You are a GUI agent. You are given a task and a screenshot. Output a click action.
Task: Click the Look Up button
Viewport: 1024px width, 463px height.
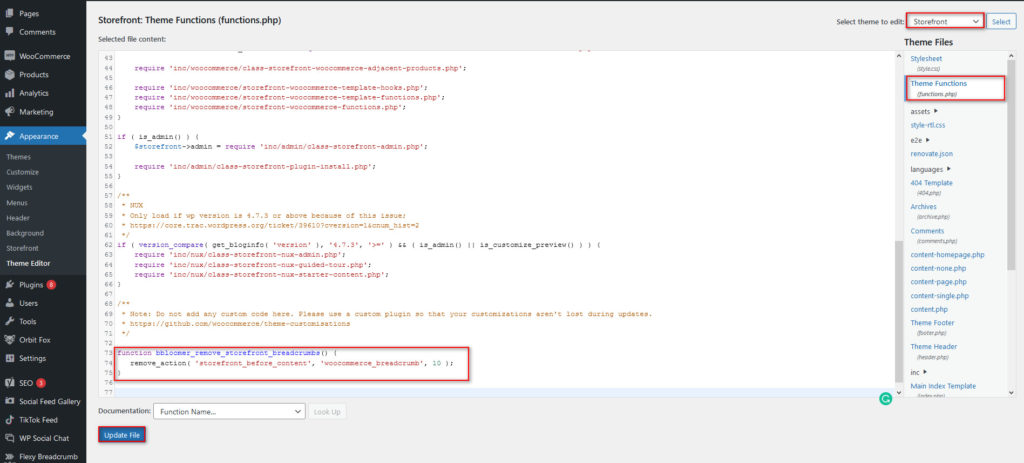(x=327, y=411)
